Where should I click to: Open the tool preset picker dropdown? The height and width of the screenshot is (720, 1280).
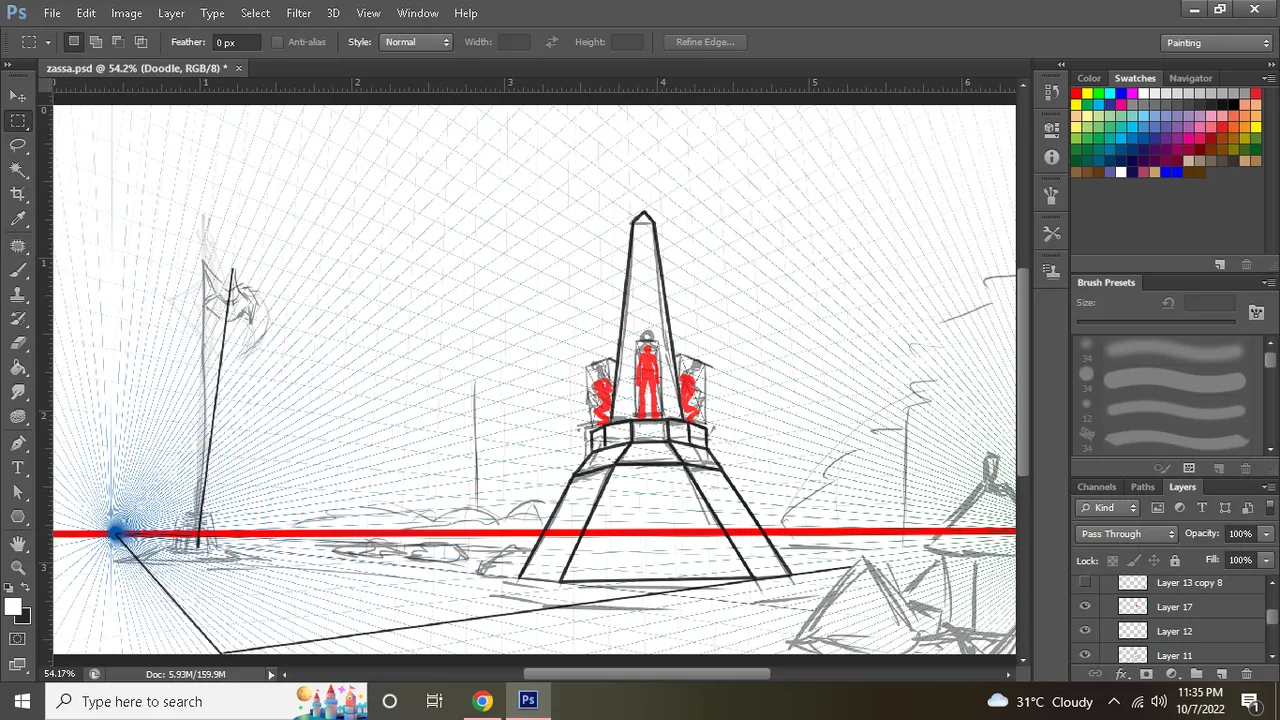pyautogui.click(x=49, y=42)
